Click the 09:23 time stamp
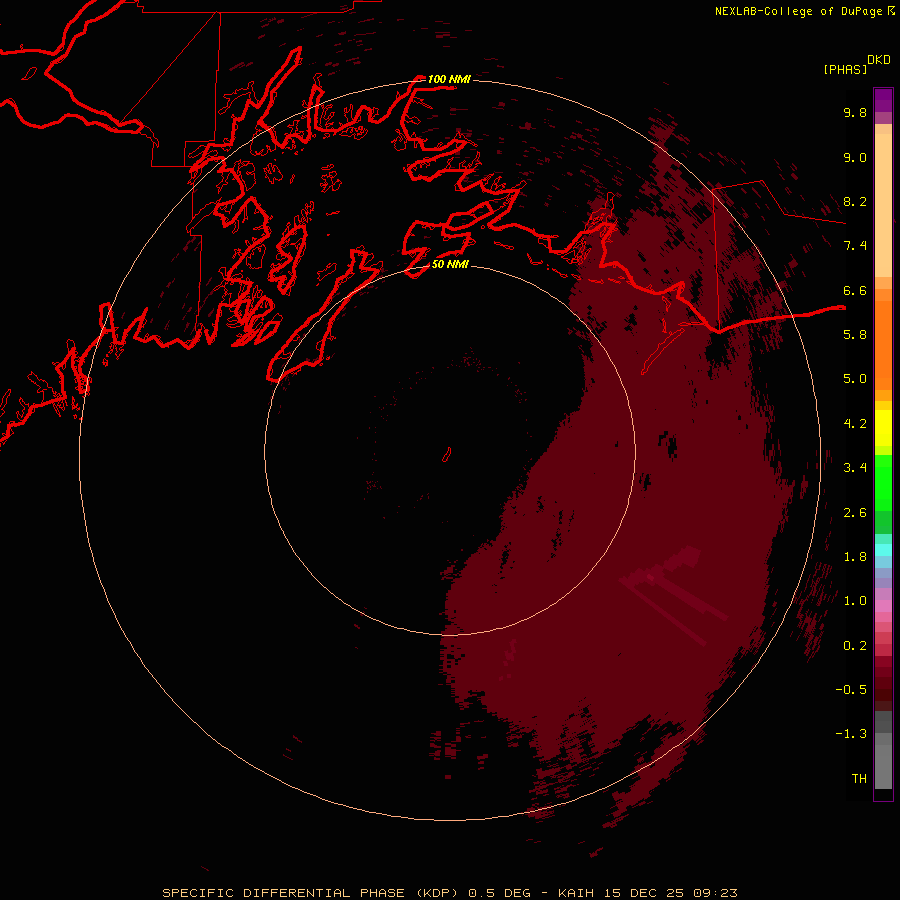This screenshot has width=900, height=900. point(715,893)
